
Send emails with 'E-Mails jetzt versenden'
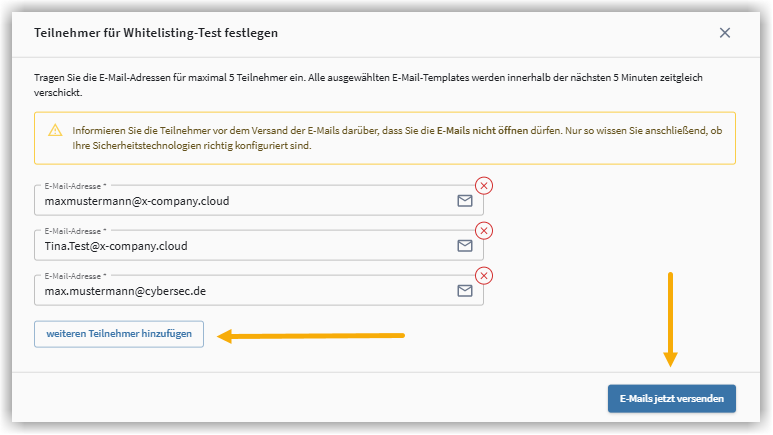pos(671,399)
